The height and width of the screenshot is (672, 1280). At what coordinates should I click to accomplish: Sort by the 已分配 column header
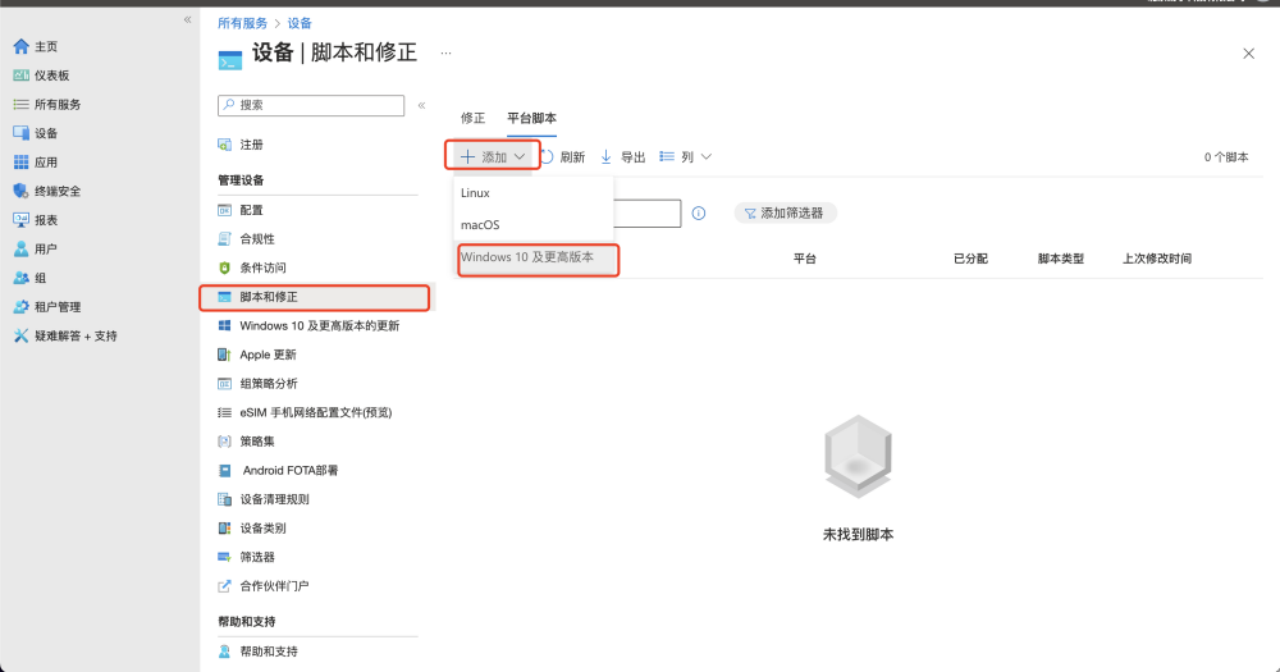[970, 258]
